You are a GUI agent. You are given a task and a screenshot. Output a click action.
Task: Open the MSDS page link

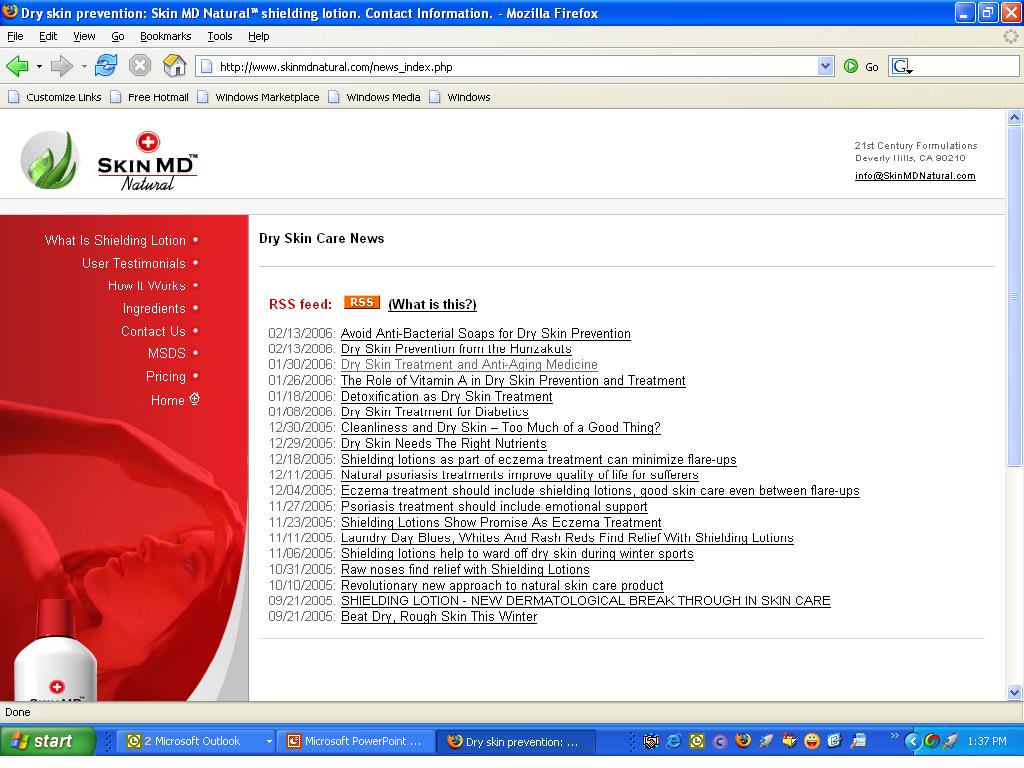pyautogui.click(x=167, y=353)
